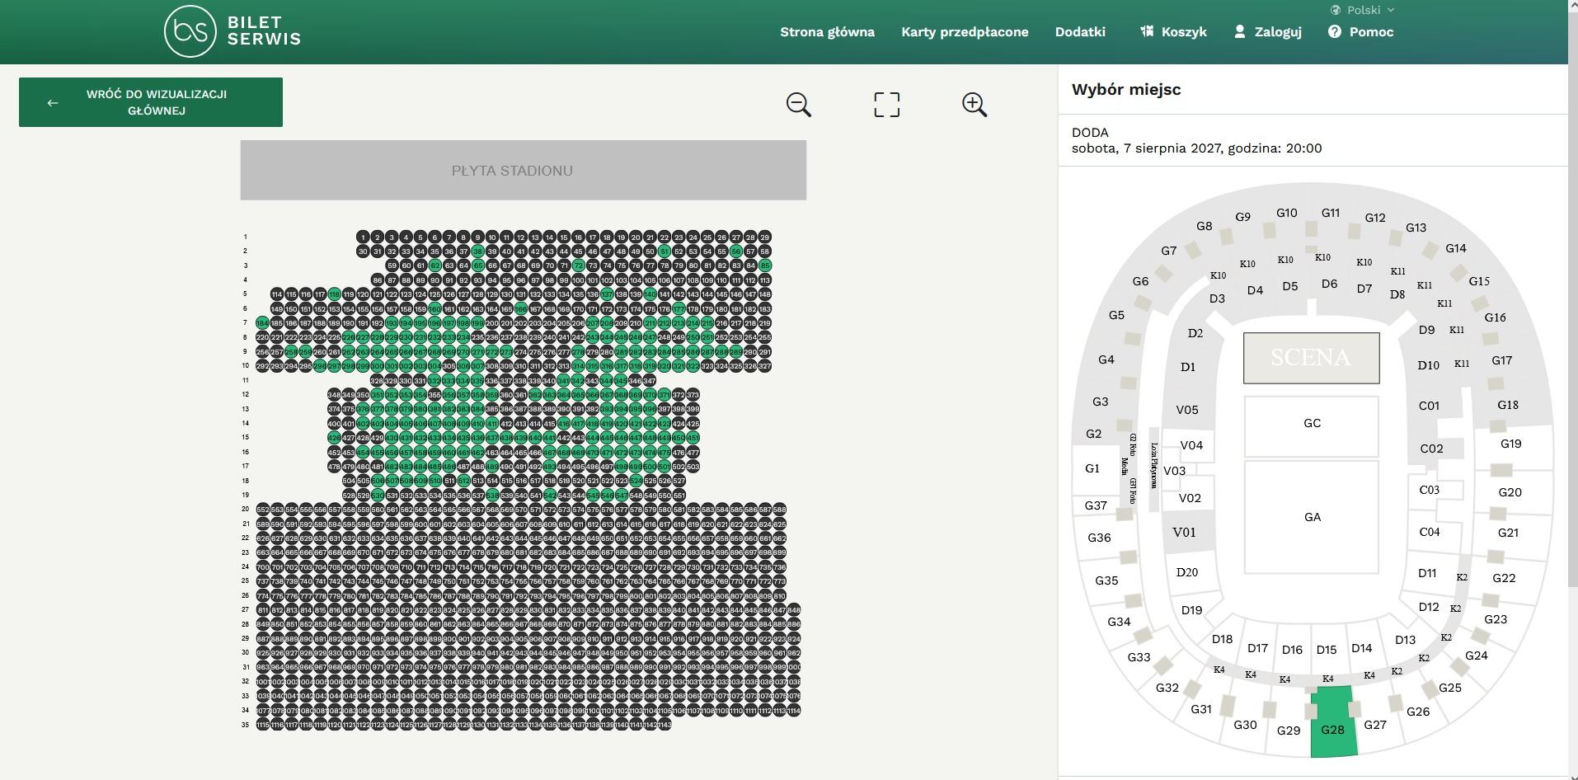Image resolution: width=1578 pixels, height=780 pixels.
Task: Select sector G9 on the stadium map
Action: click(1243, 216)
